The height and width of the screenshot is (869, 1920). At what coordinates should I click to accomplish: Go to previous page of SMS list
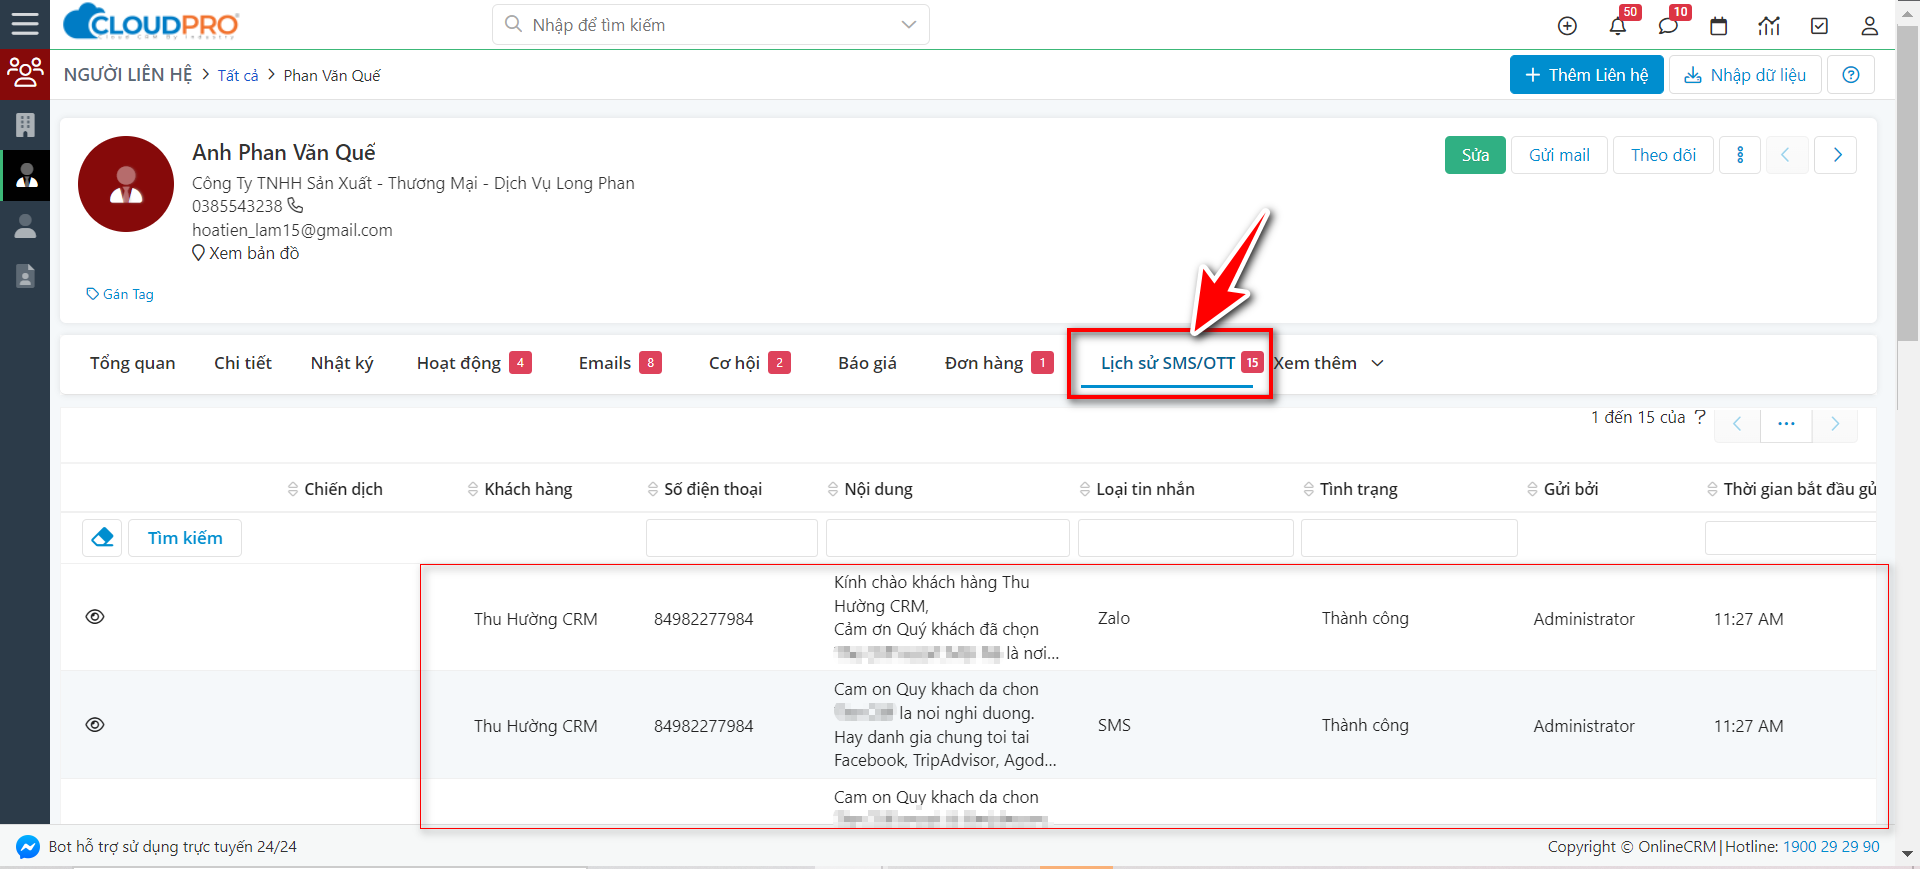pos(1737,424)
